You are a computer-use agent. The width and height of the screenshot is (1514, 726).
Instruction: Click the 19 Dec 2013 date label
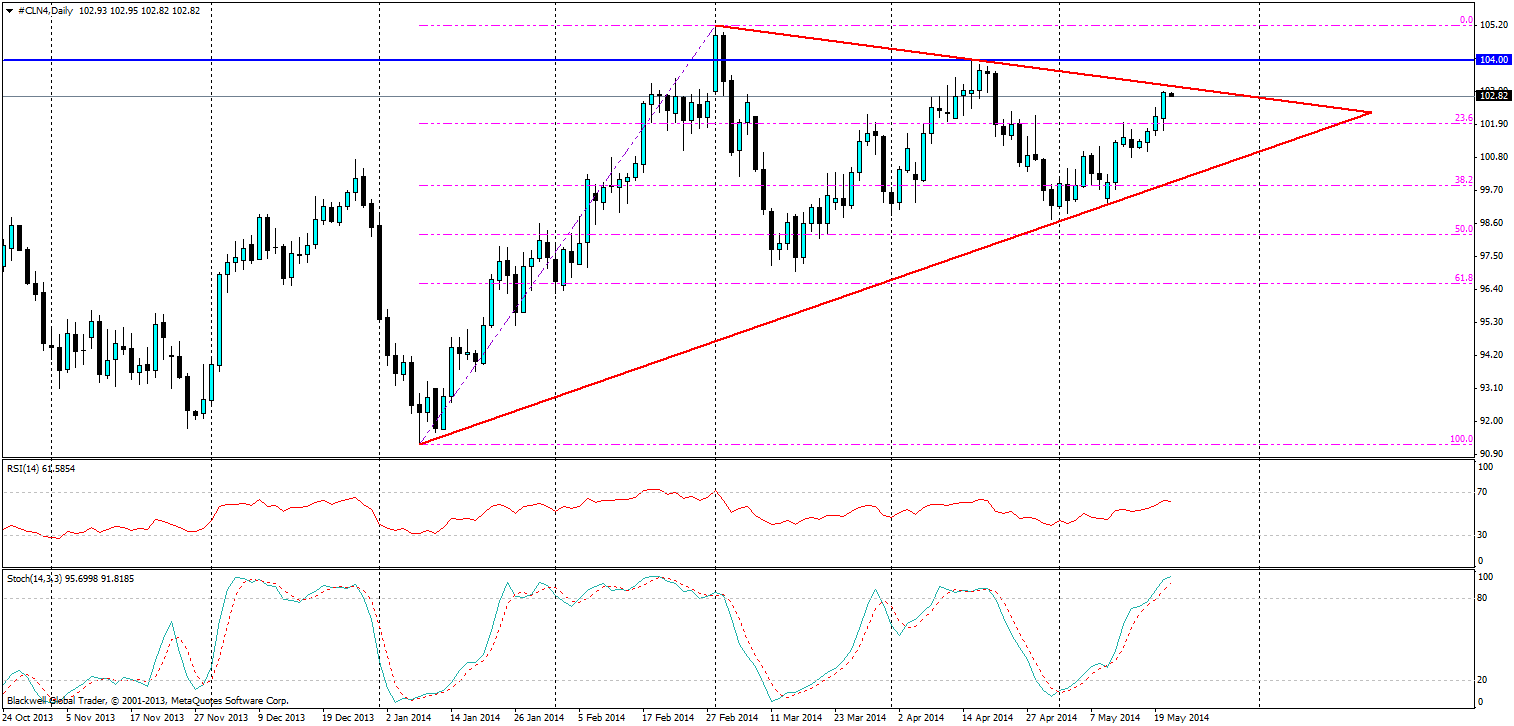pos(347,718)
